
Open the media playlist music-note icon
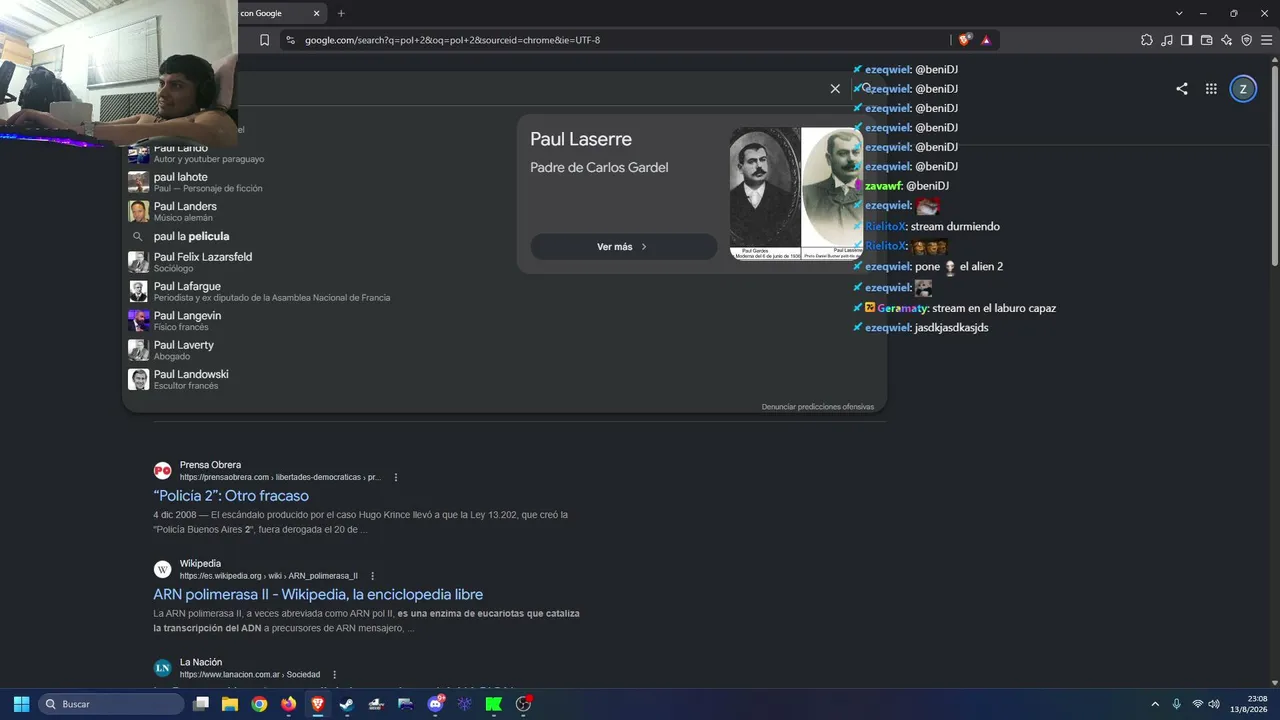pos(1167,40)
